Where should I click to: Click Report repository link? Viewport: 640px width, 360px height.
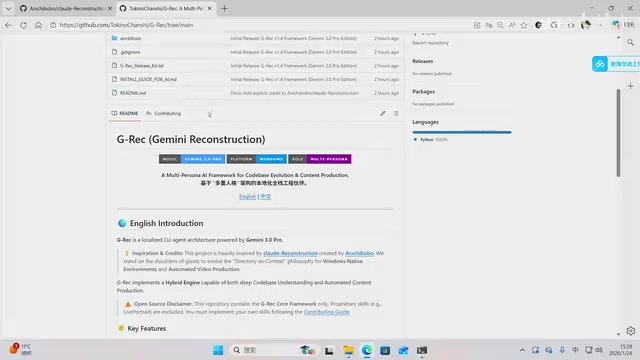tap(430, 43)
